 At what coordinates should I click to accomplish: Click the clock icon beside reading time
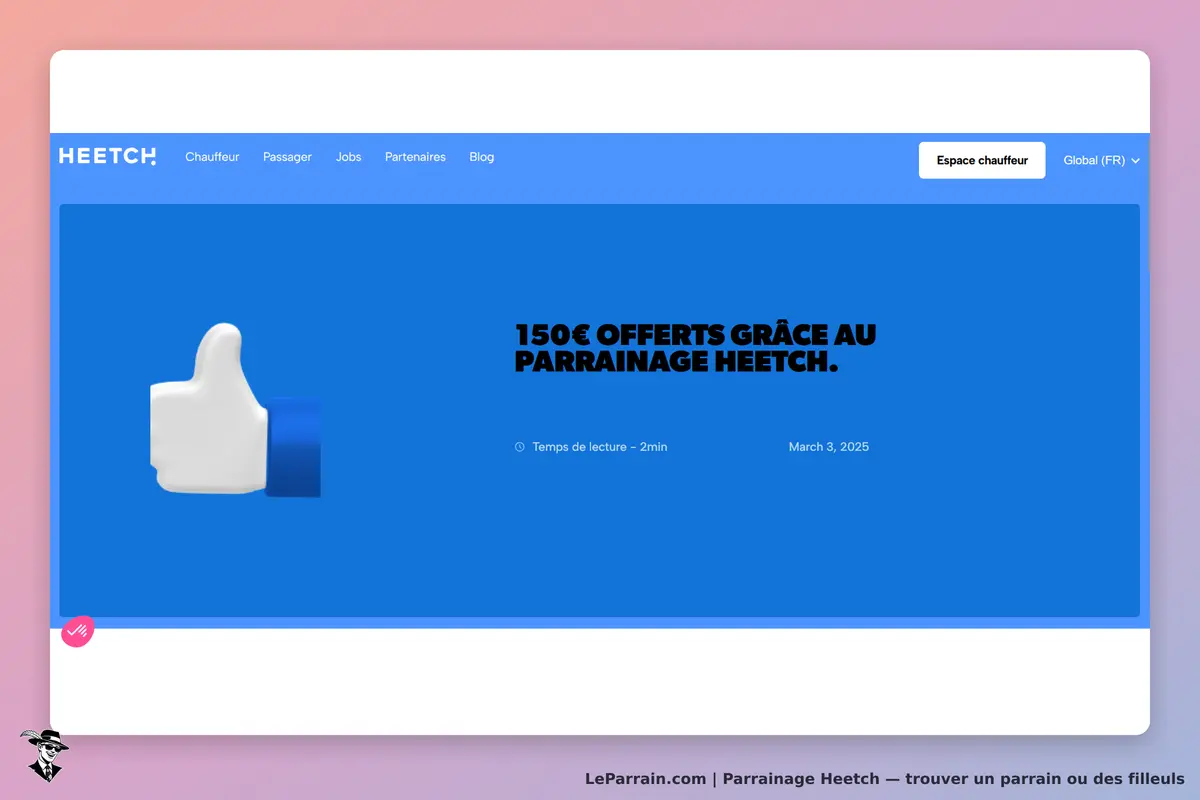pos(519,447)
